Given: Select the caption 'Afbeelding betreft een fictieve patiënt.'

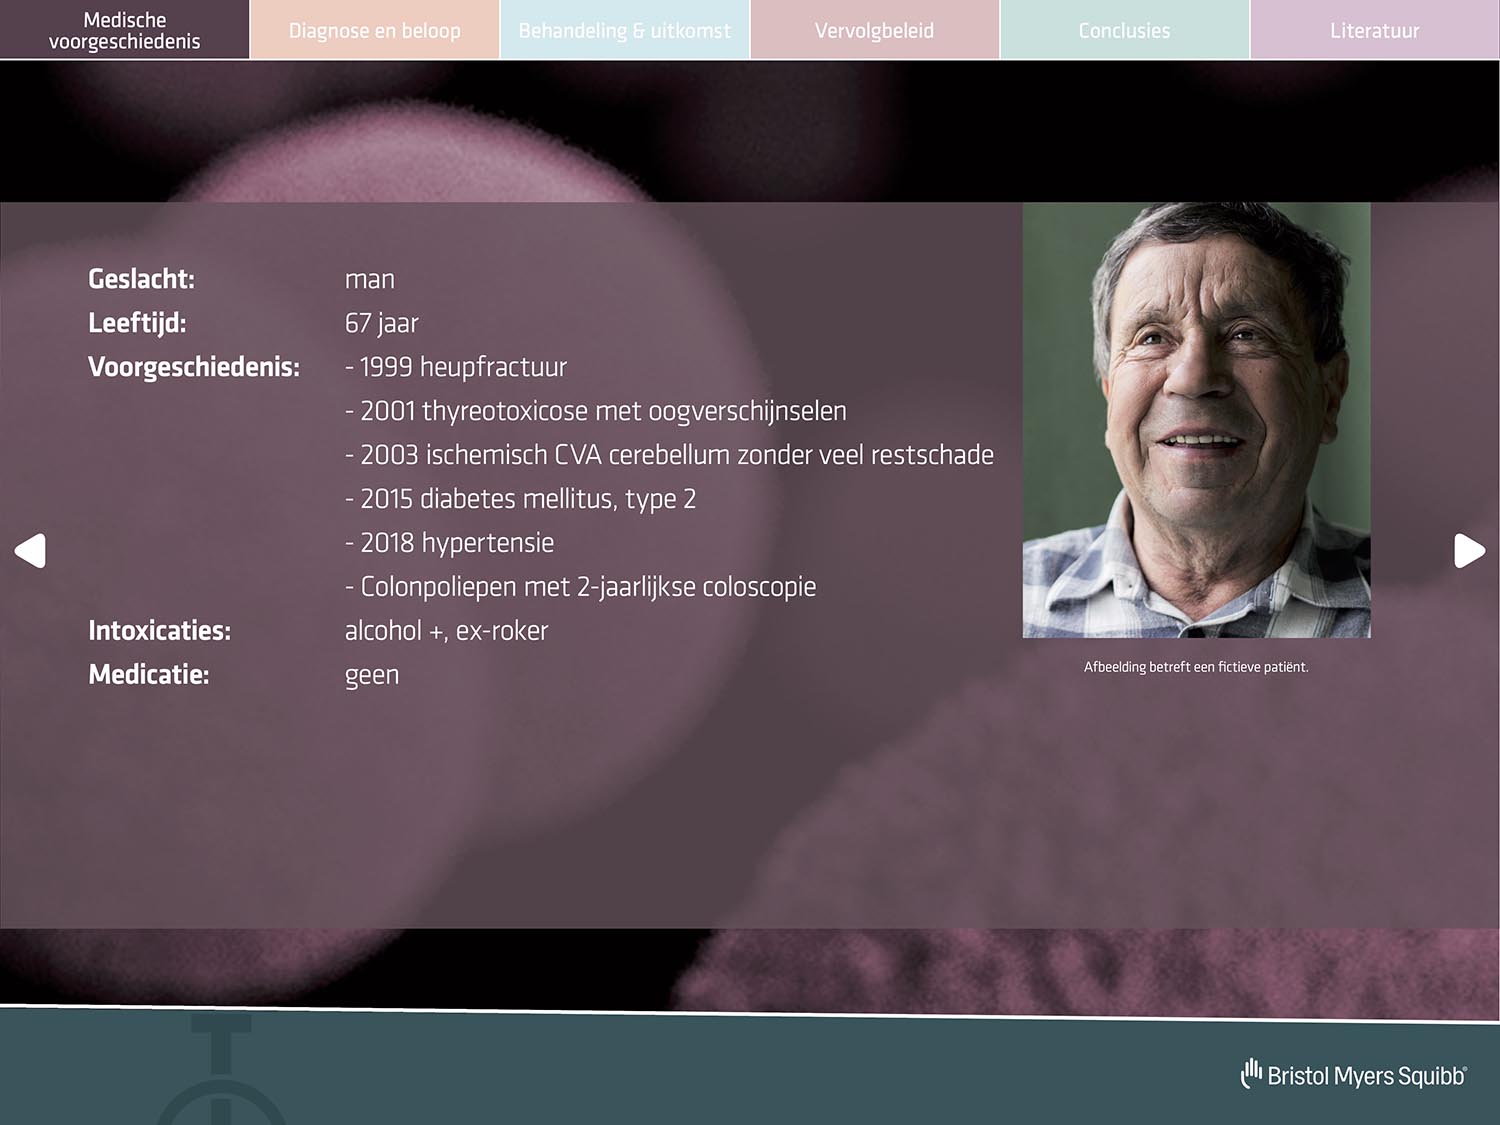Looking at the screenshot, I should tap(1196, 667).
